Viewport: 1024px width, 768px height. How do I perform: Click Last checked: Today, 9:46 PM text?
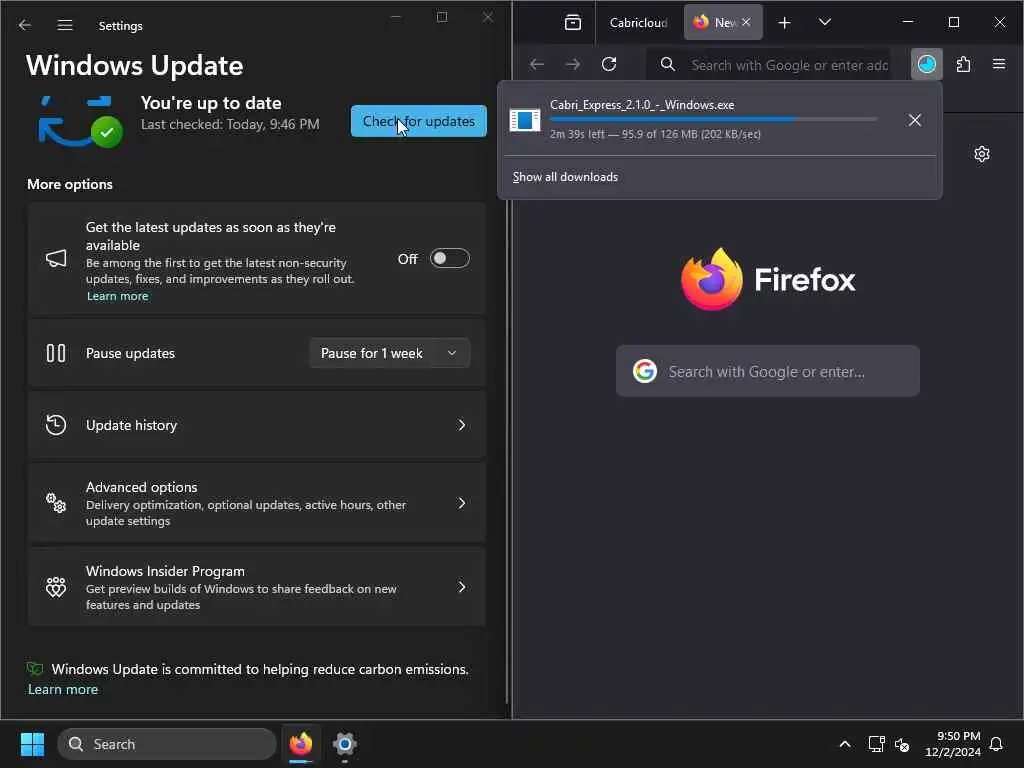[230, 124]
